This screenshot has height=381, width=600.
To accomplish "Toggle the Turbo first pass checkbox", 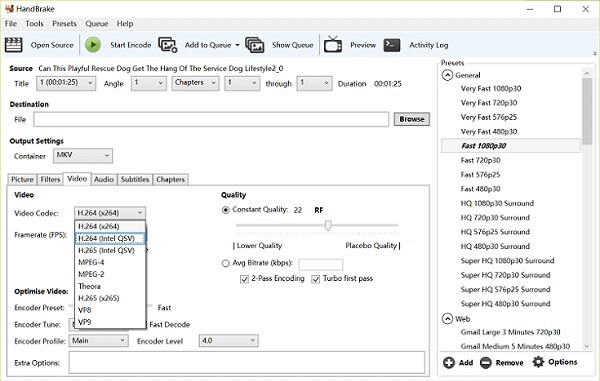I will coord(316,279).
